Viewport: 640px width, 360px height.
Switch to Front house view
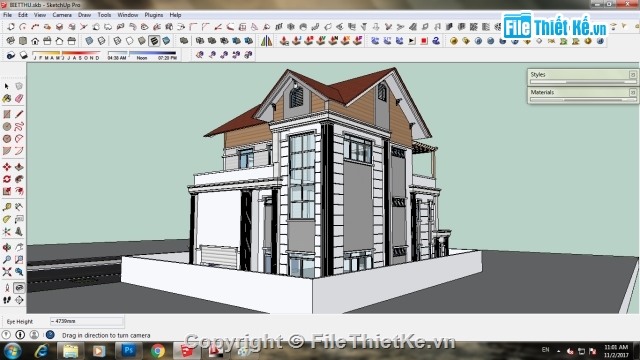[35, 41]
